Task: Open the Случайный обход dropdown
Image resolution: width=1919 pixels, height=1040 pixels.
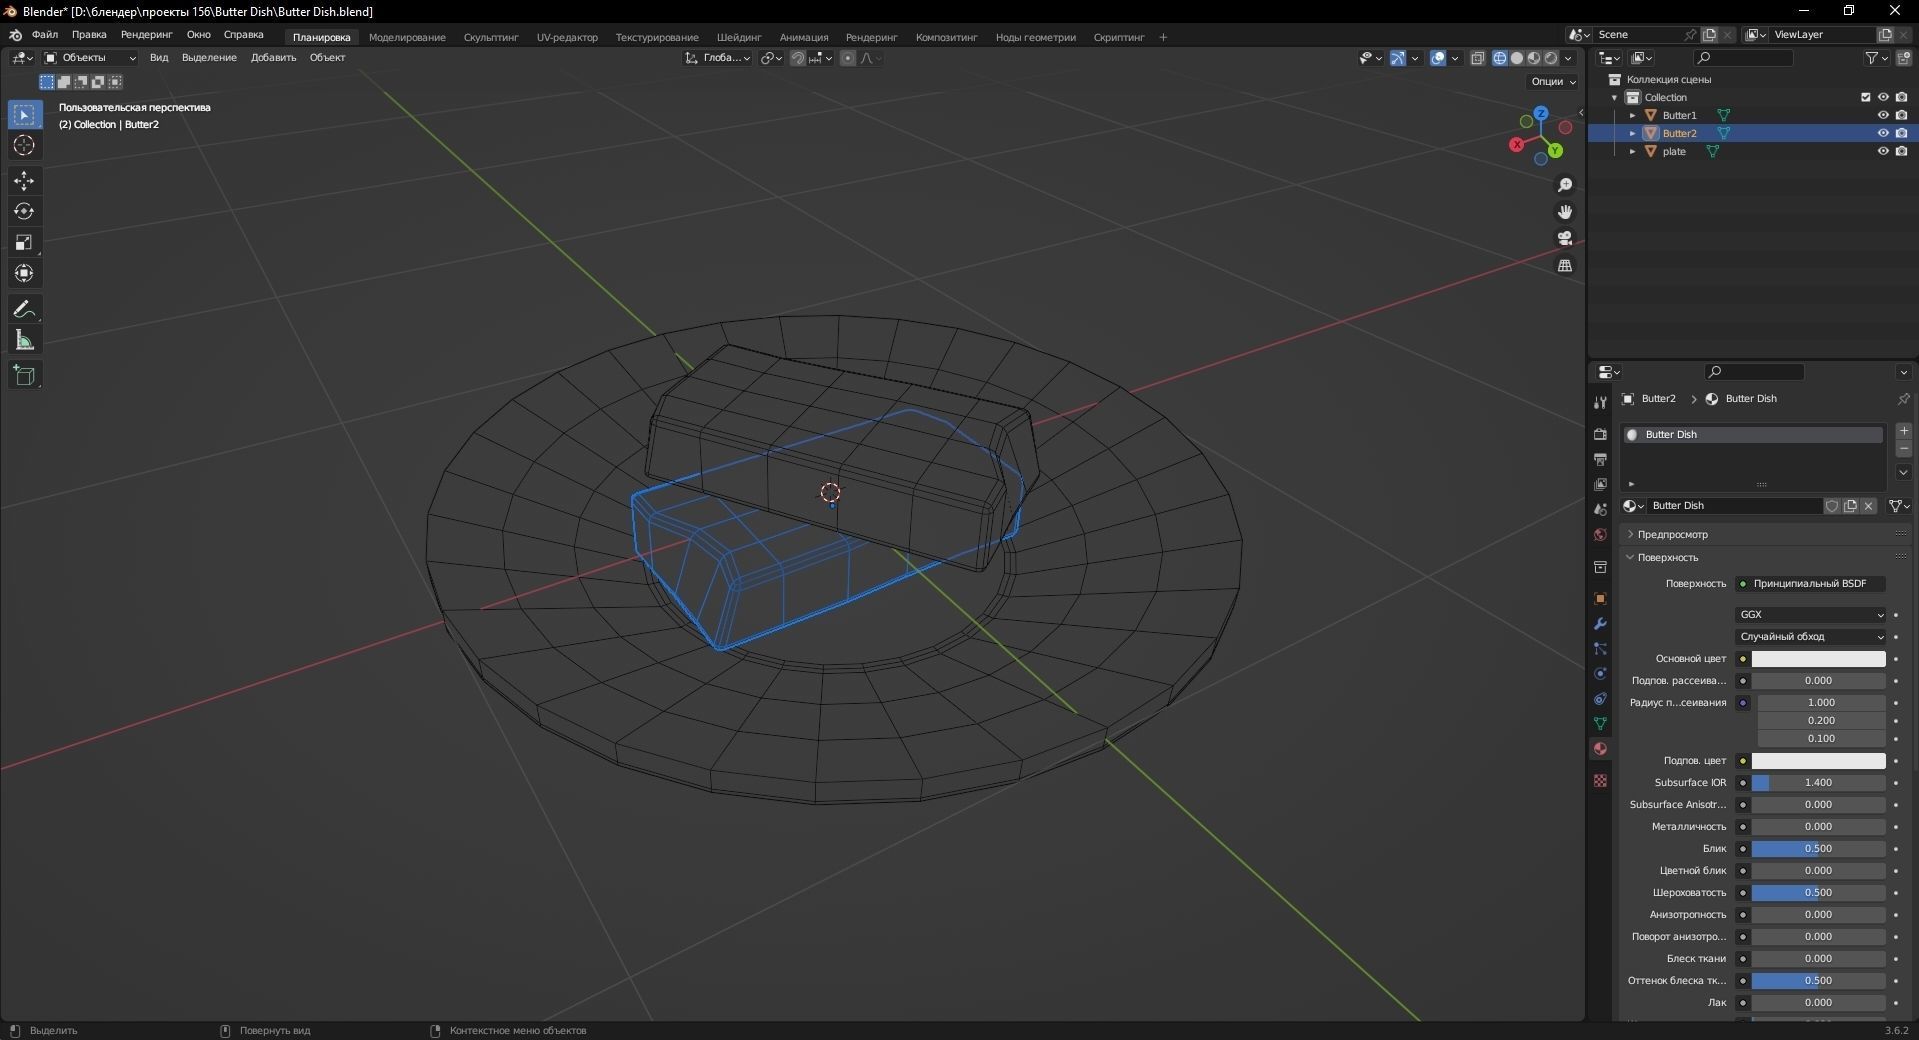Action: (x=1811, y=637)
